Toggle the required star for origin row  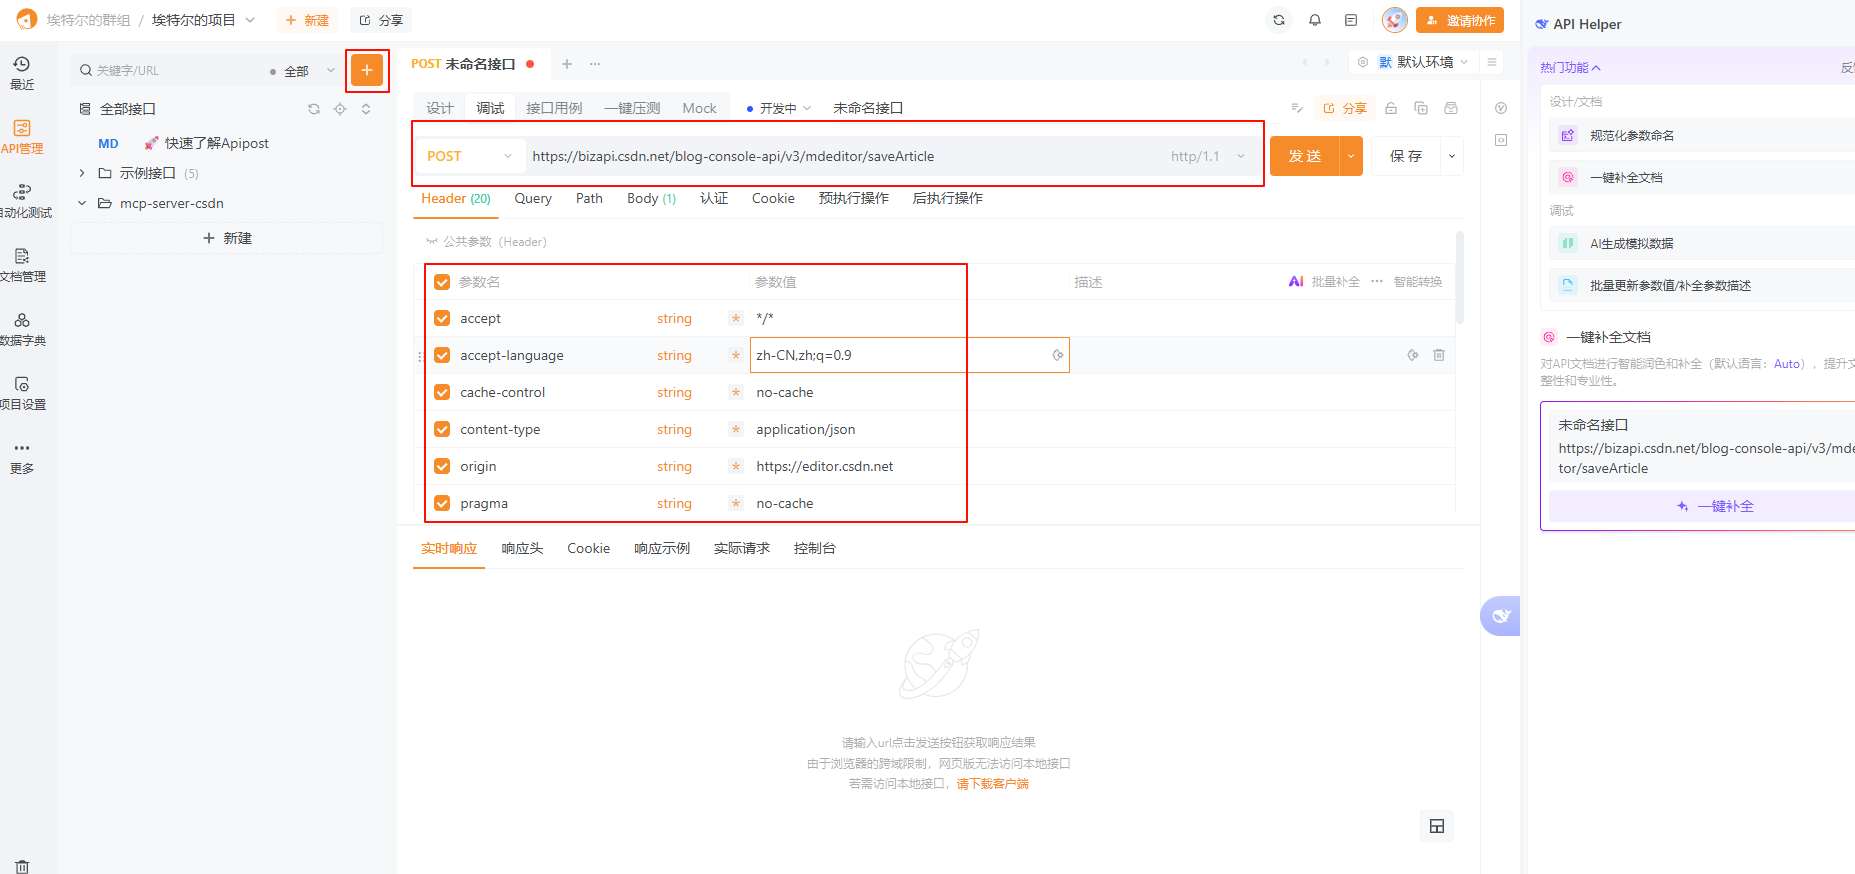736,466
